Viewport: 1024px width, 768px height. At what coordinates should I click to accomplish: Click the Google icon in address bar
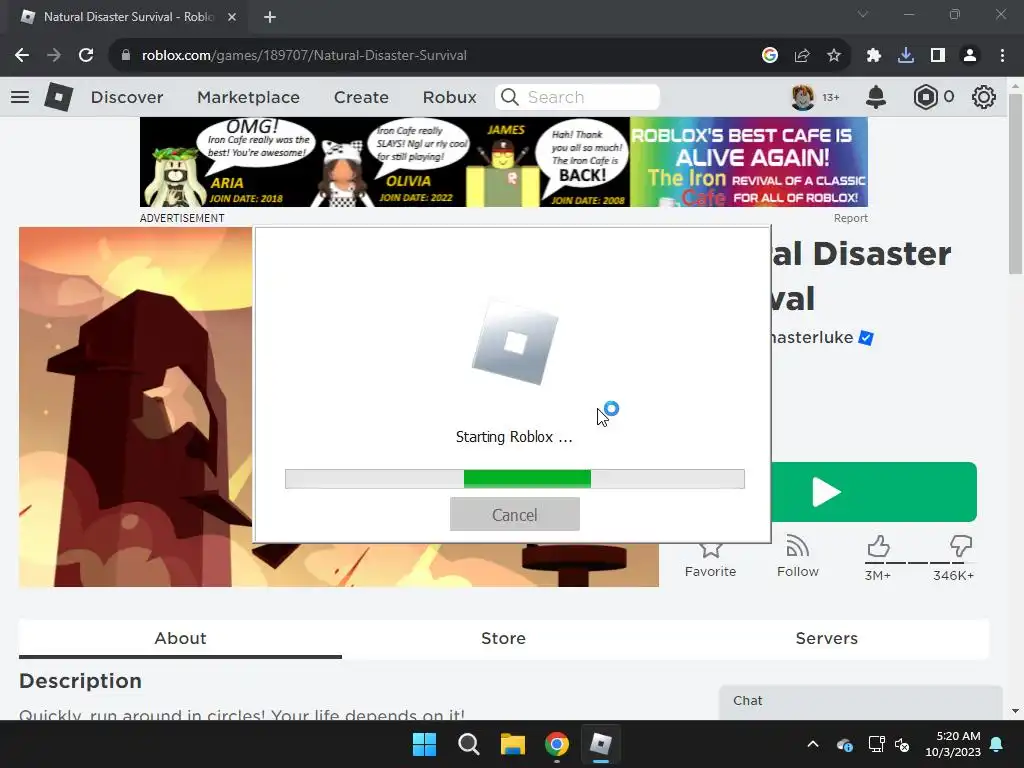point(770,56)
